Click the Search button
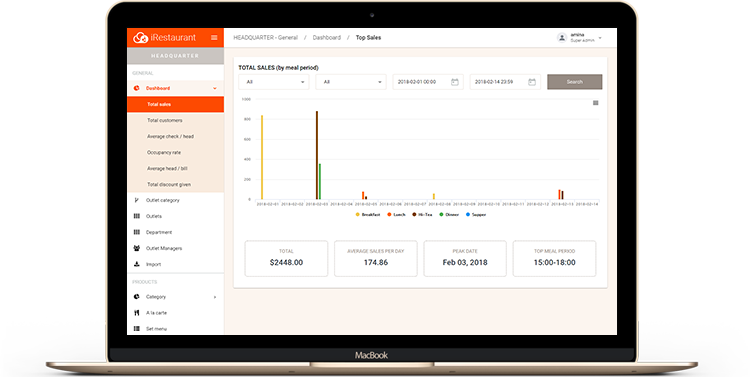The height and width of the screenshot is (377, 750). tap(574, 82)
